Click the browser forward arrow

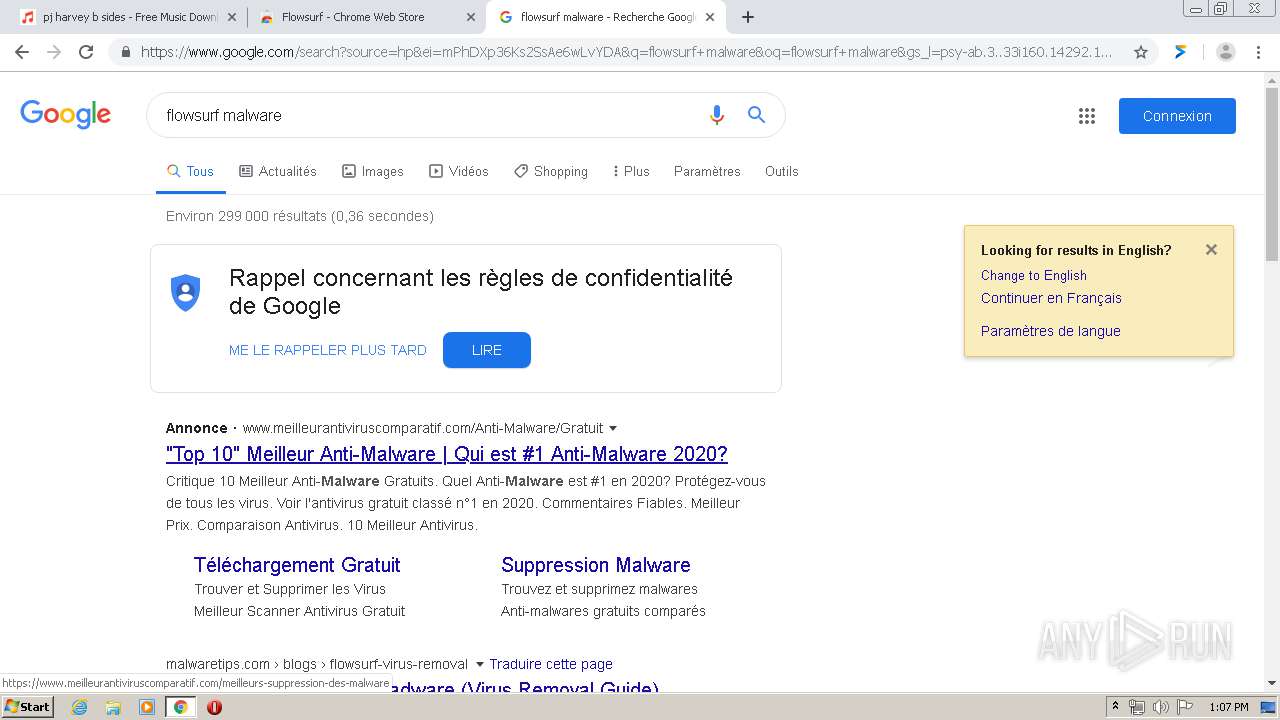pos(54,52)
